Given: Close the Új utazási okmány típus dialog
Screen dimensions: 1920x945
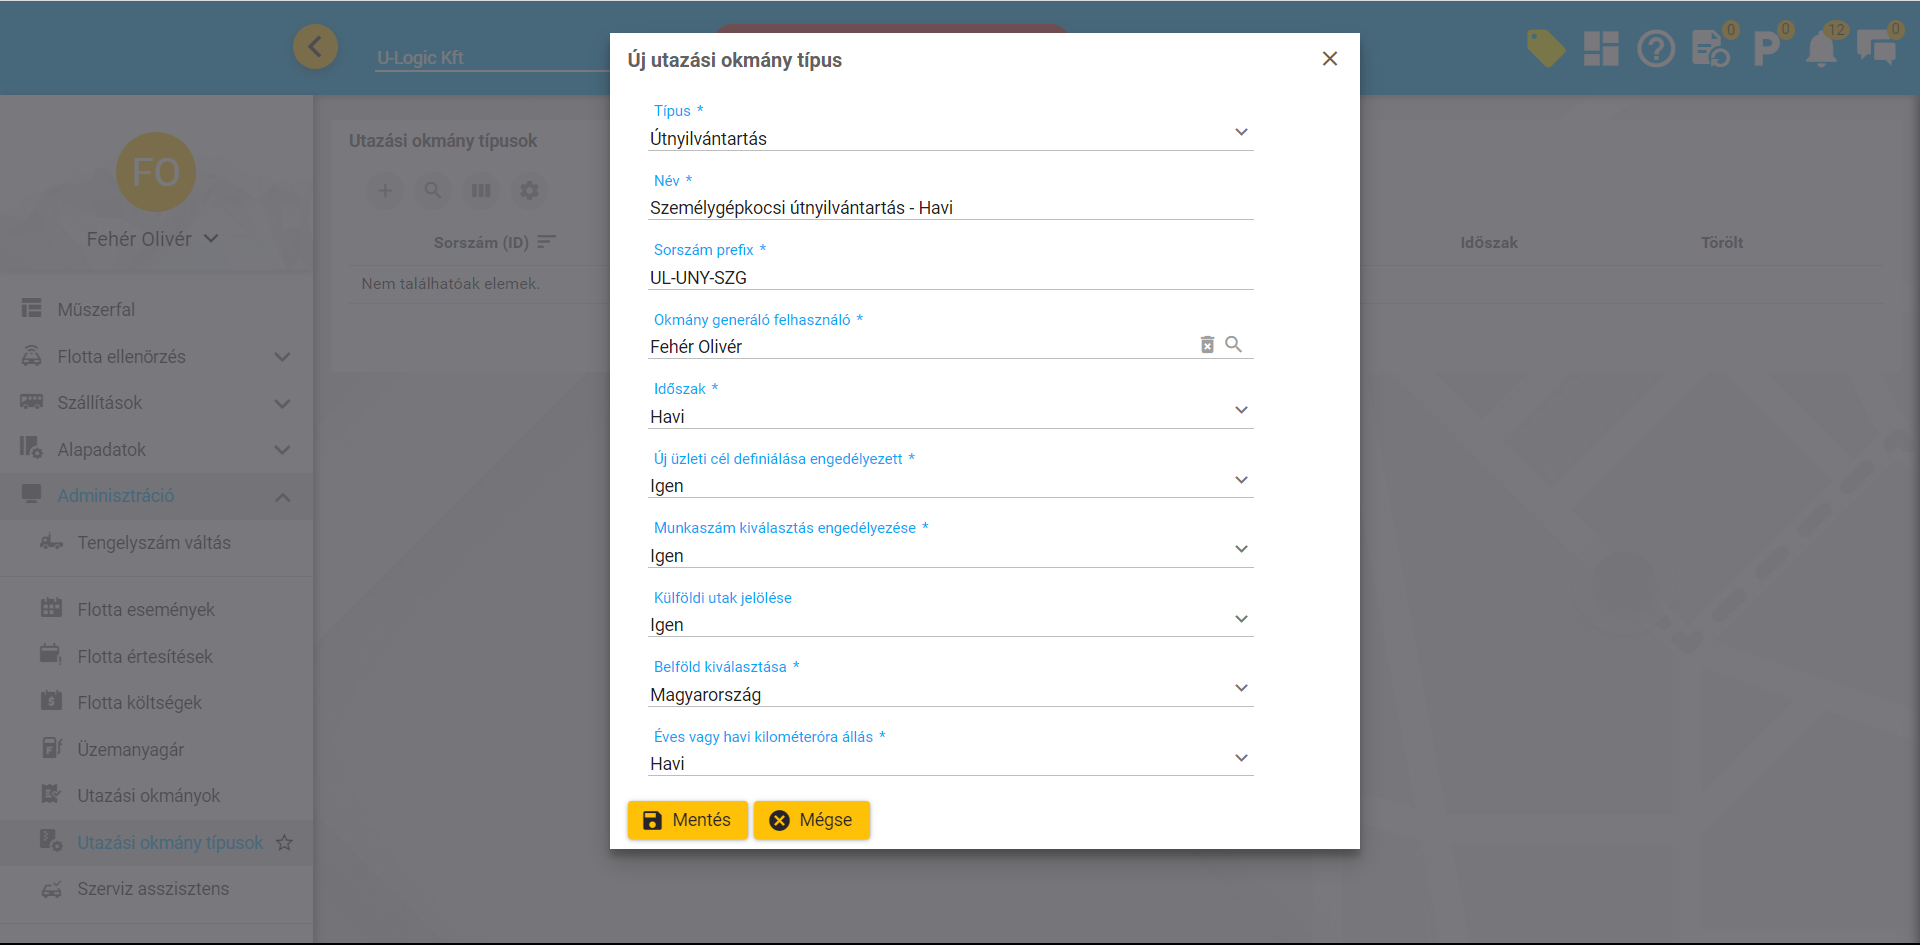Looking at the screenshot, I should point(1329,59).
